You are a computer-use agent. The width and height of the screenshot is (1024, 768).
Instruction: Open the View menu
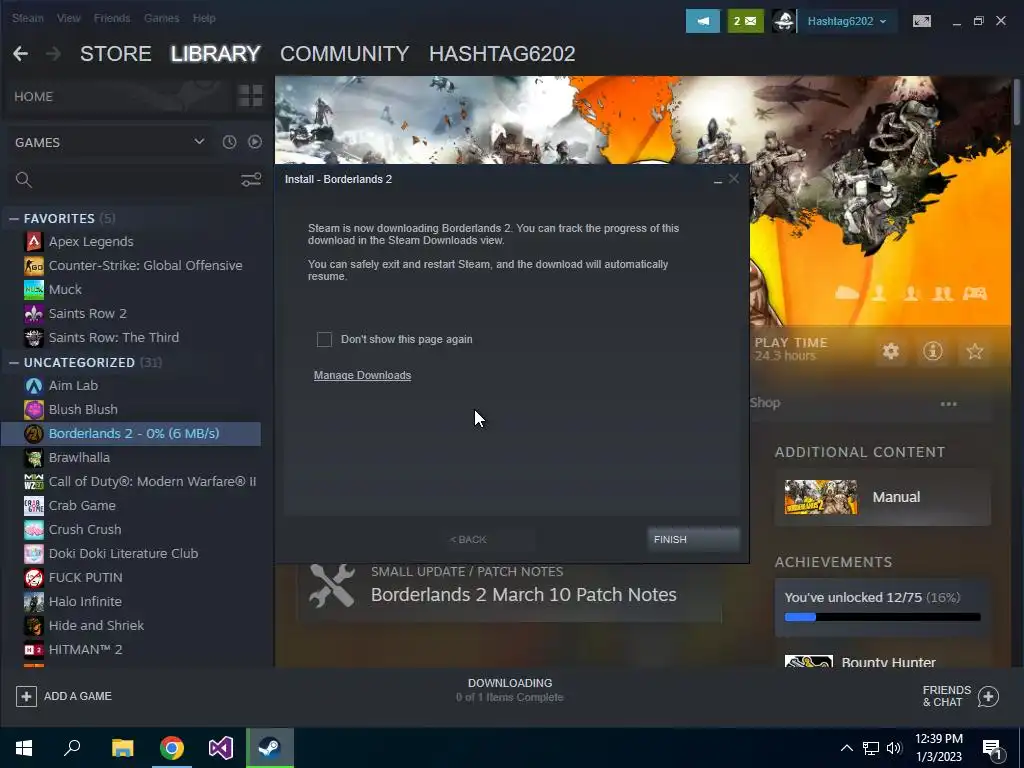pos(69,18)
